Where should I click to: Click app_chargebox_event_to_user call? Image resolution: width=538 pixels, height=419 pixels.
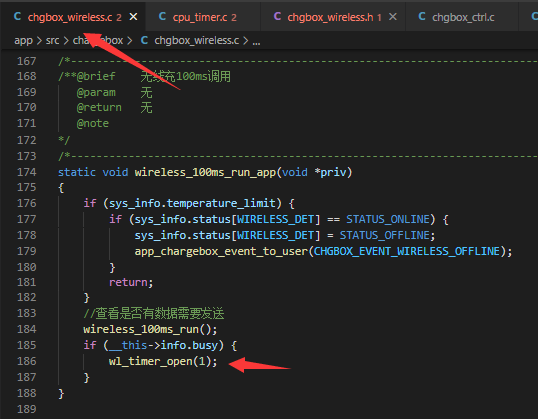pos(221,252)
